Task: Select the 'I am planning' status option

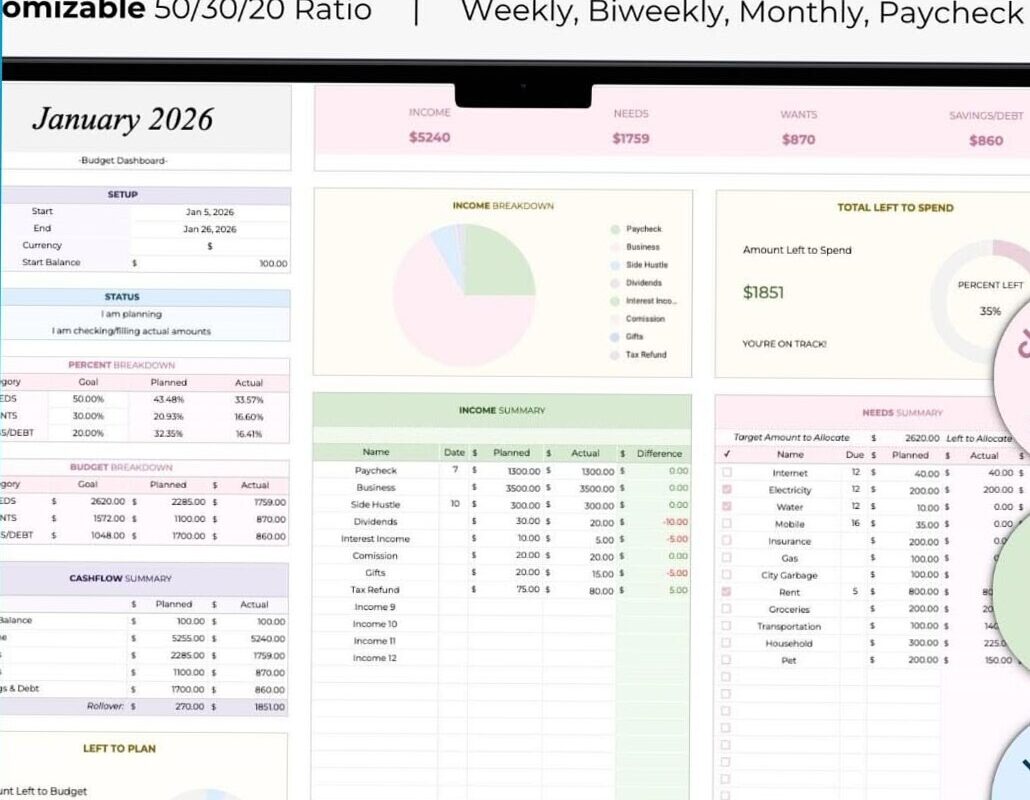Action: 133,314
